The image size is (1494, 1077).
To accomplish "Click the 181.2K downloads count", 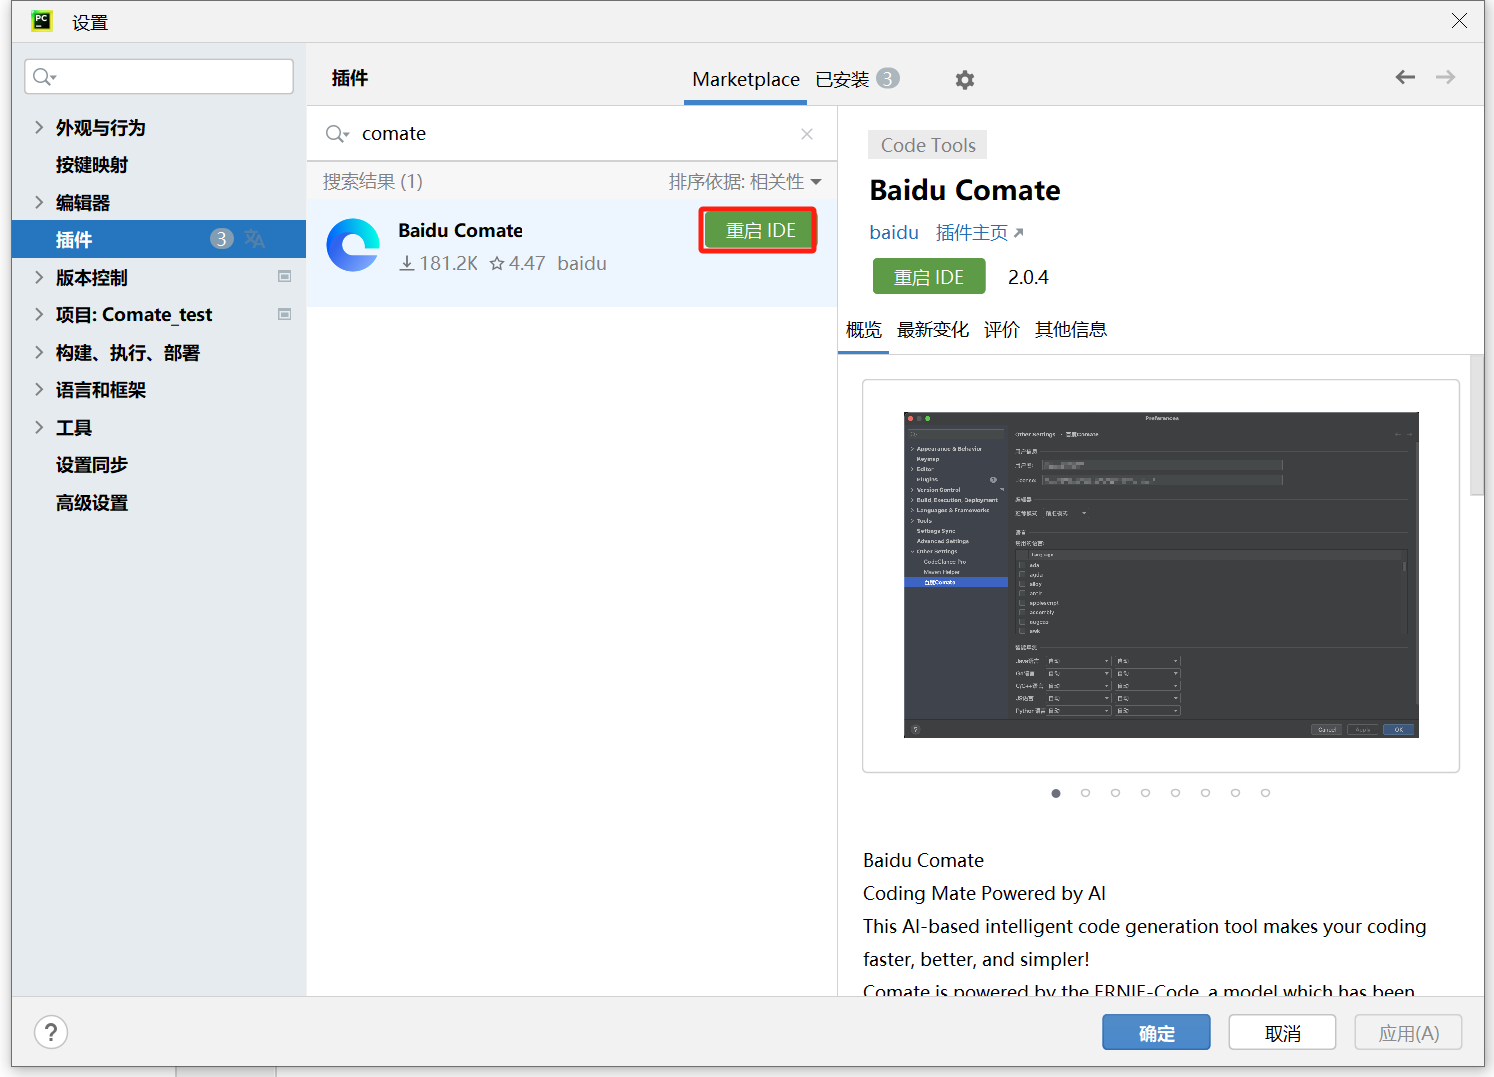I will (x=439, y=264).
